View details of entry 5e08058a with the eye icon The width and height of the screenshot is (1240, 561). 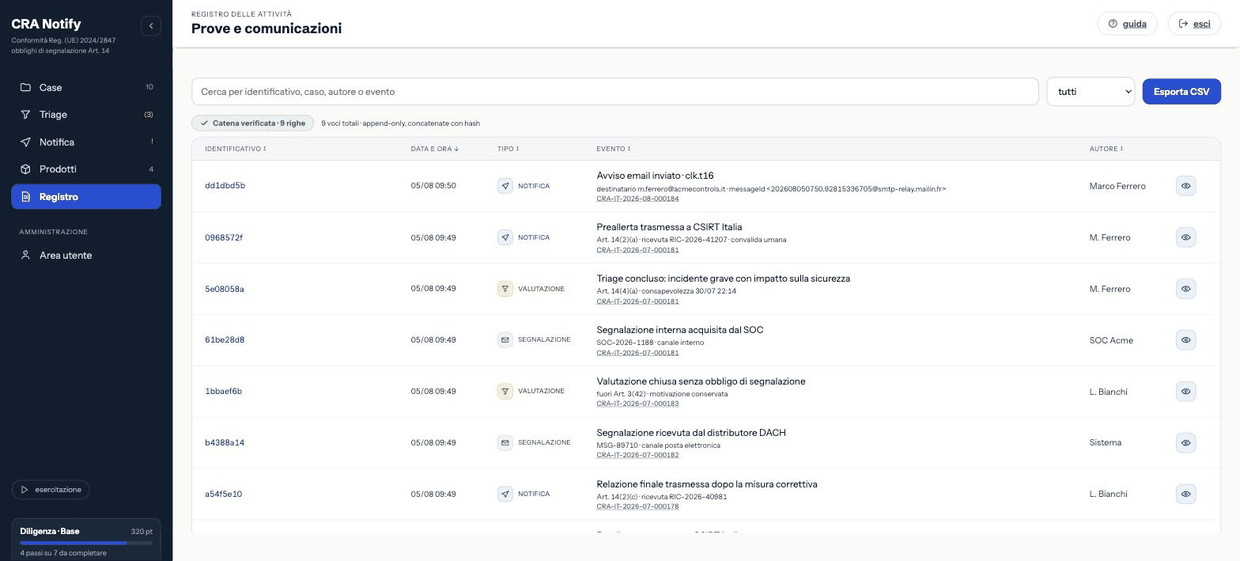1186,289
